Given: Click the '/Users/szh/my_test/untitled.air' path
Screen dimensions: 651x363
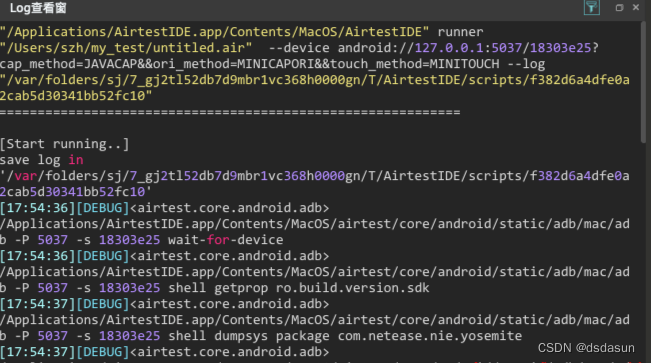Looking at the screenshot, I should pos(126,48).
